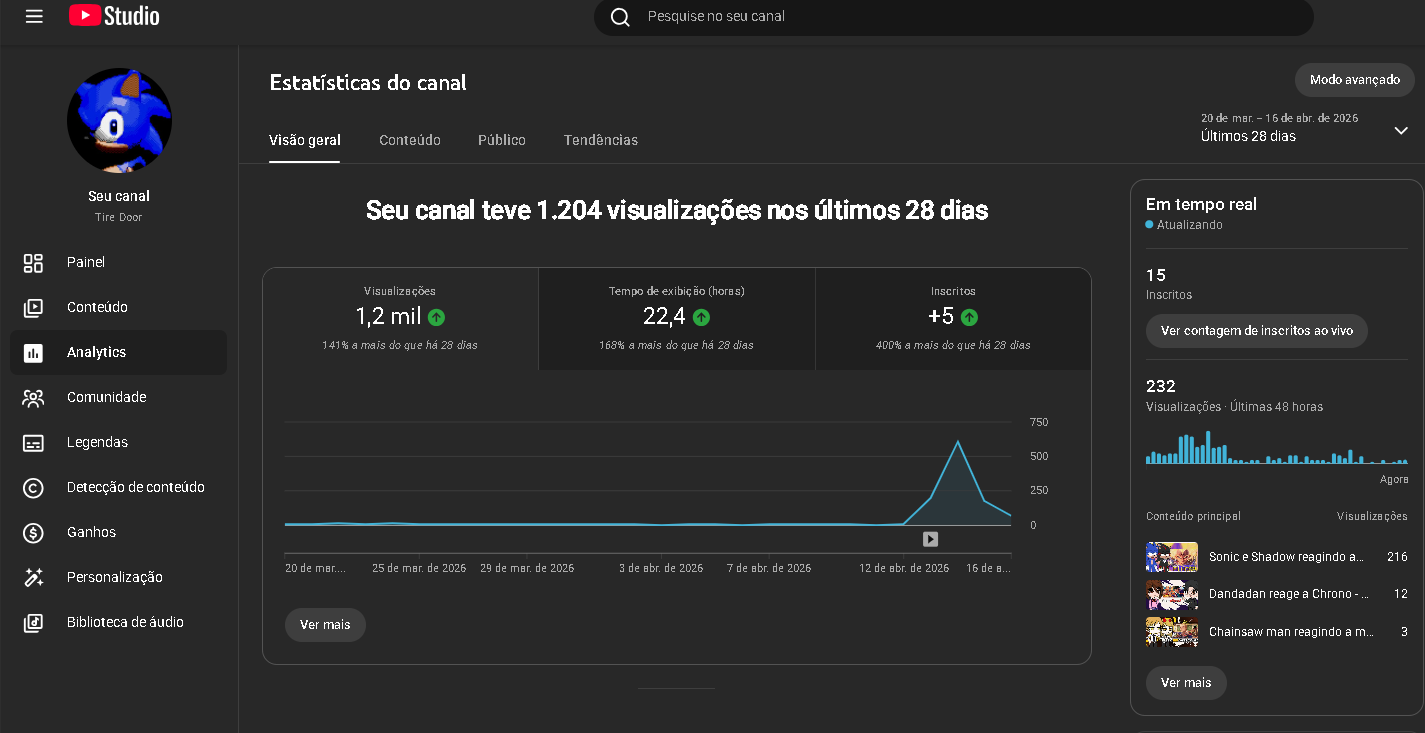Open the Chainsaw man reagindo thumbnail
The width and height of the screenshot is (1425, 733).
[x=1172, y=632]
